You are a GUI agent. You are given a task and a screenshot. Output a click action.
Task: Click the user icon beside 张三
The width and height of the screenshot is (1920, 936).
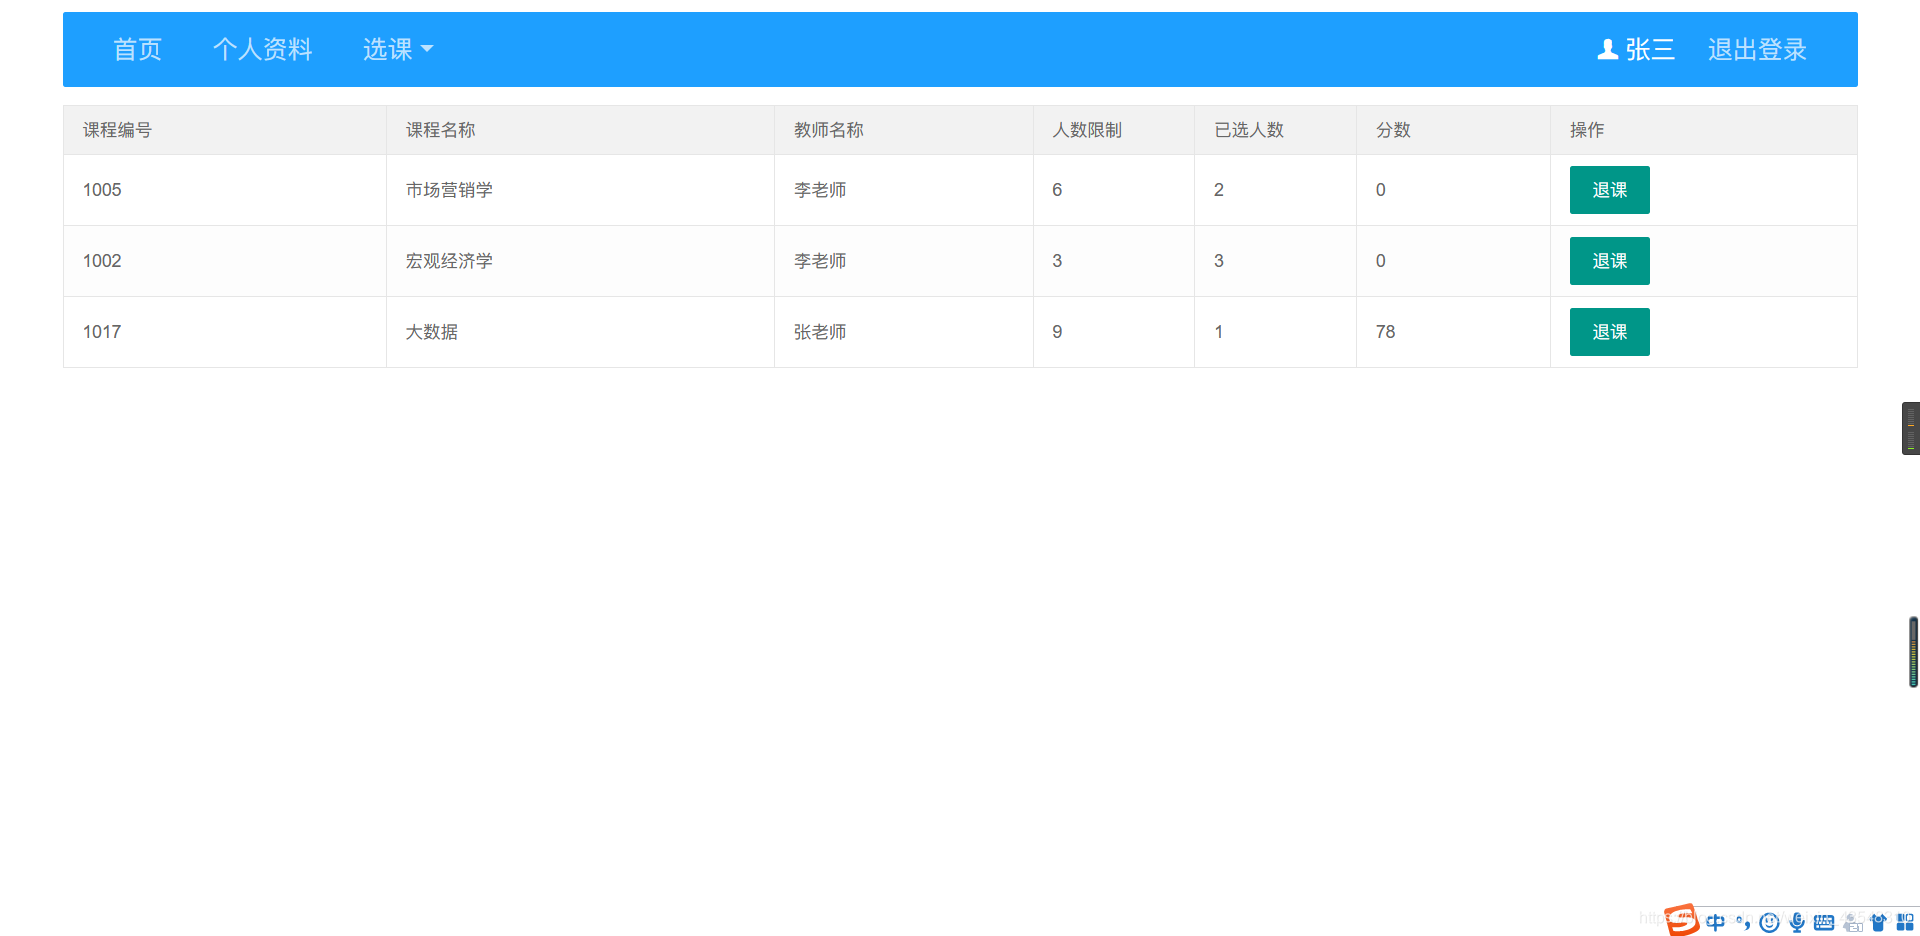click(1607, 49)
